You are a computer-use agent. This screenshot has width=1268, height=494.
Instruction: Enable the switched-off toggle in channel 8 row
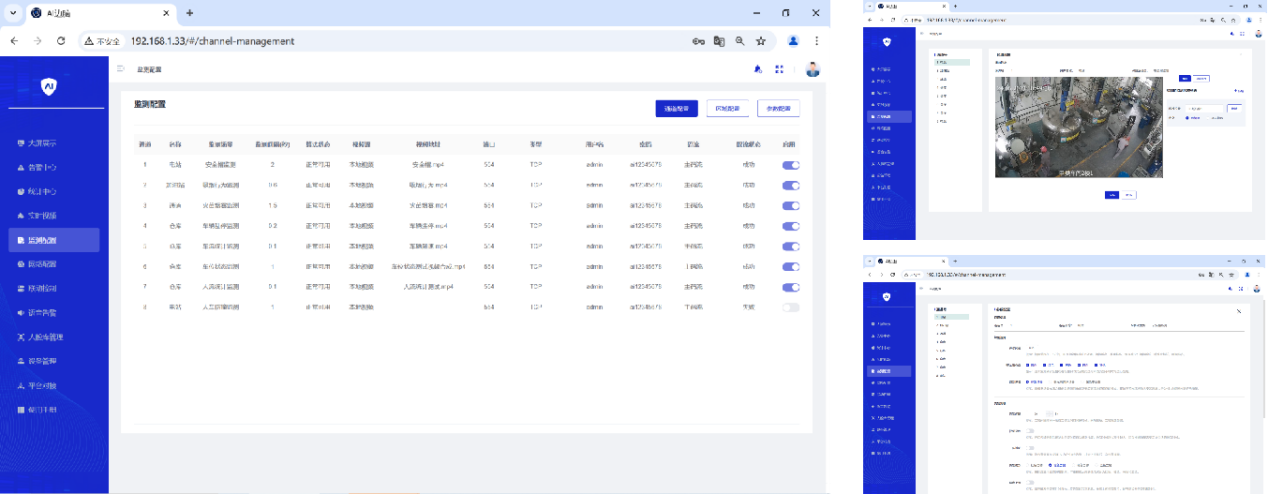coord(790,307)
